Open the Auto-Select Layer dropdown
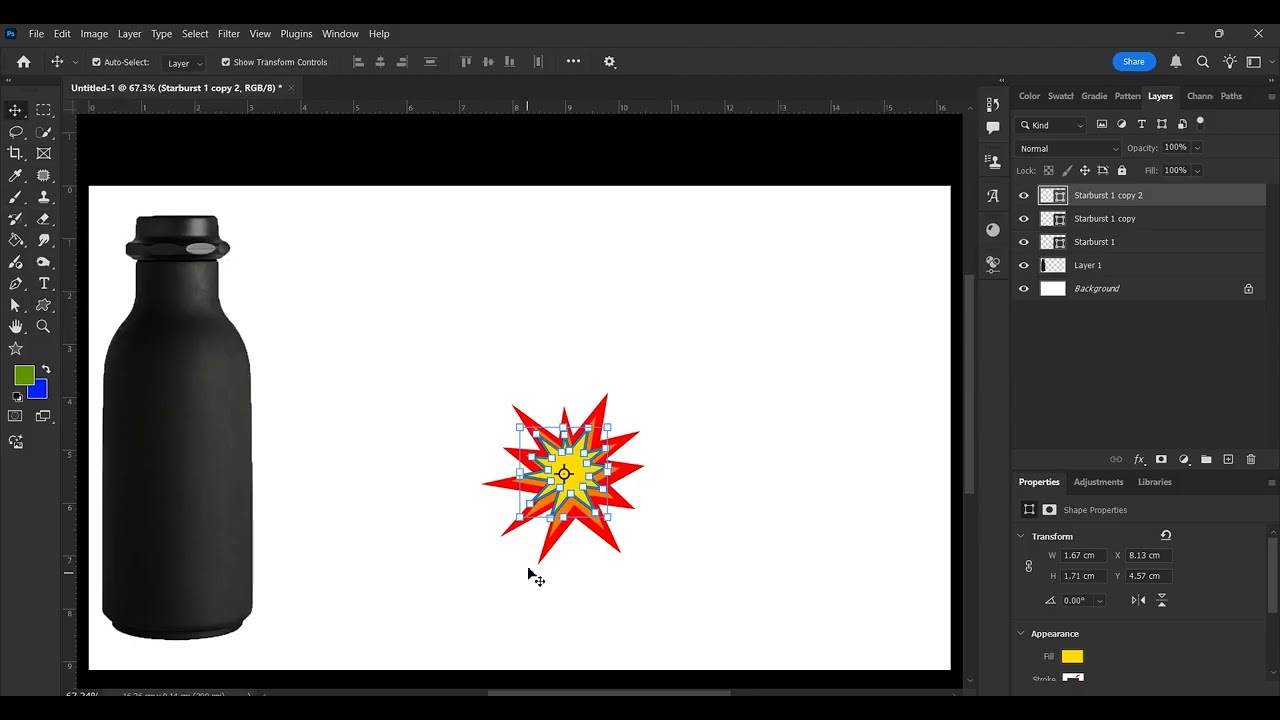1280x720 pixels. coord(185,63)
